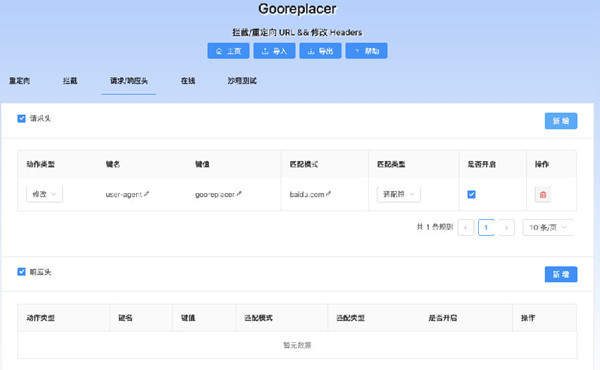Image resolution: width=600 pixels, height=370 pixels.
Task: Open the 帮助 help button
Action: [x=366, y=51]
